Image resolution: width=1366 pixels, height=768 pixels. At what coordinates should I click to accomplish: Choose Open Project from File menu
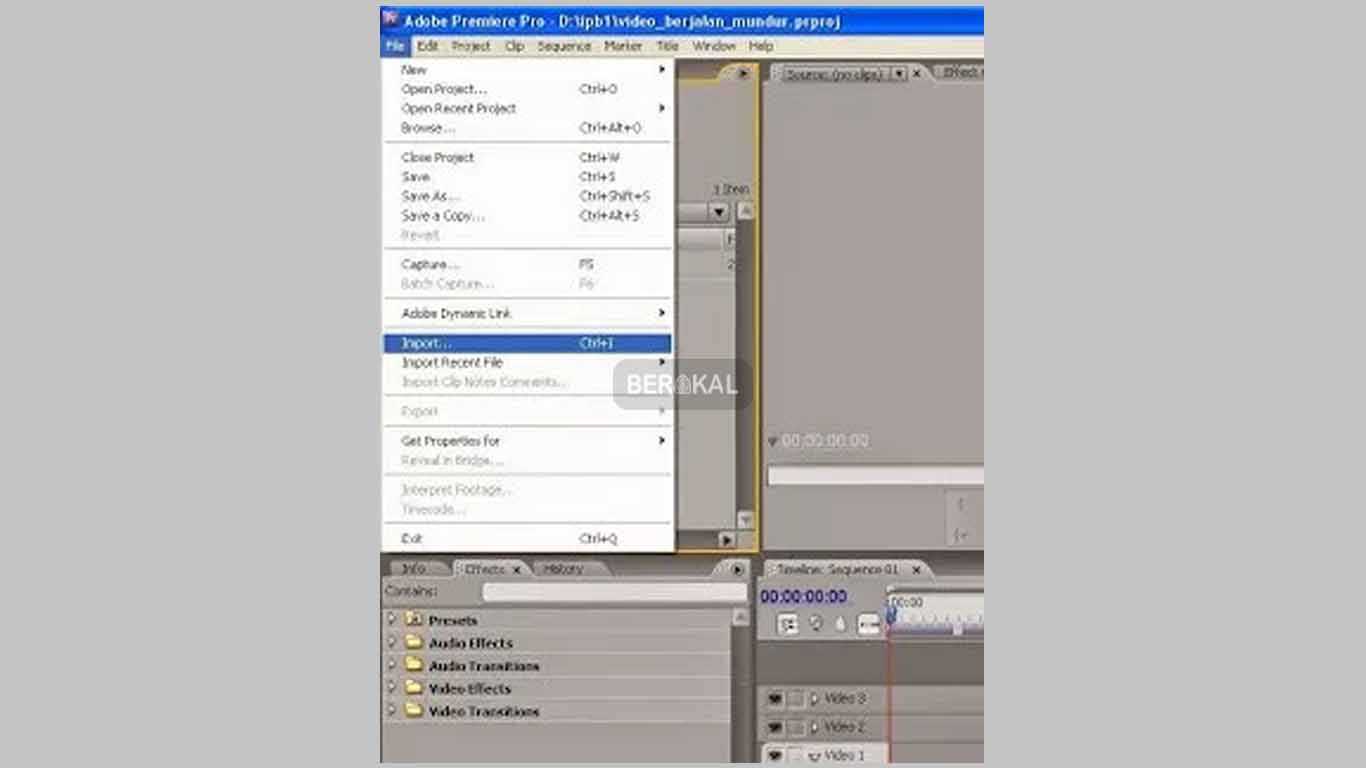click(528, 89)
